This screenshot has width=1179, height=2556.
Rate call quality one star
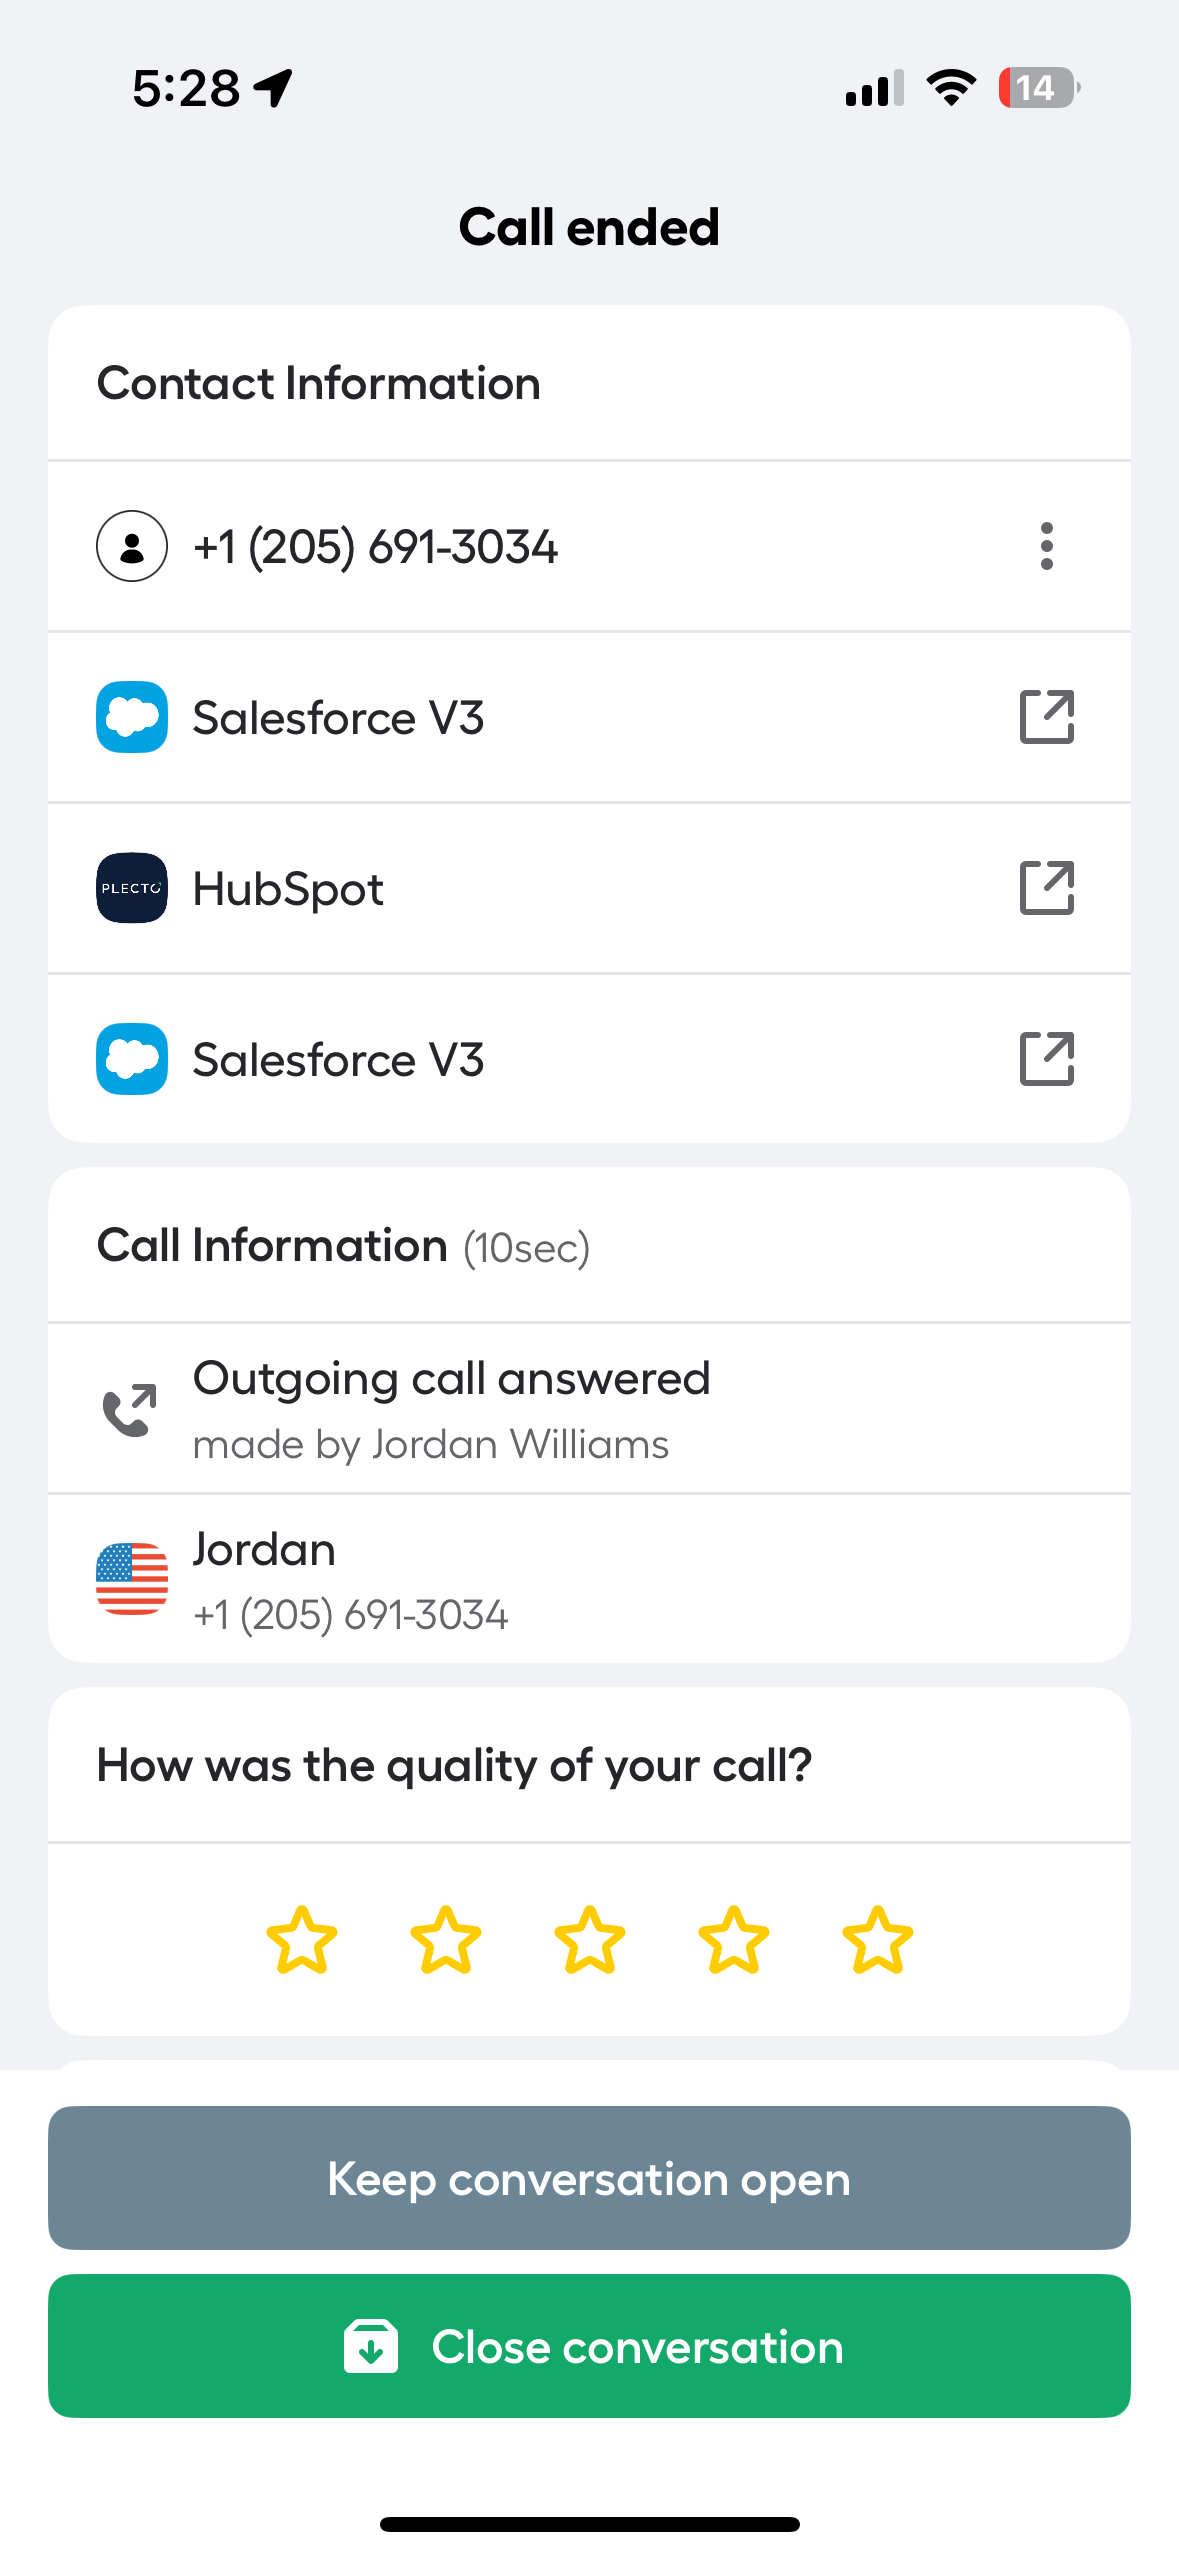click(301, 1940)
